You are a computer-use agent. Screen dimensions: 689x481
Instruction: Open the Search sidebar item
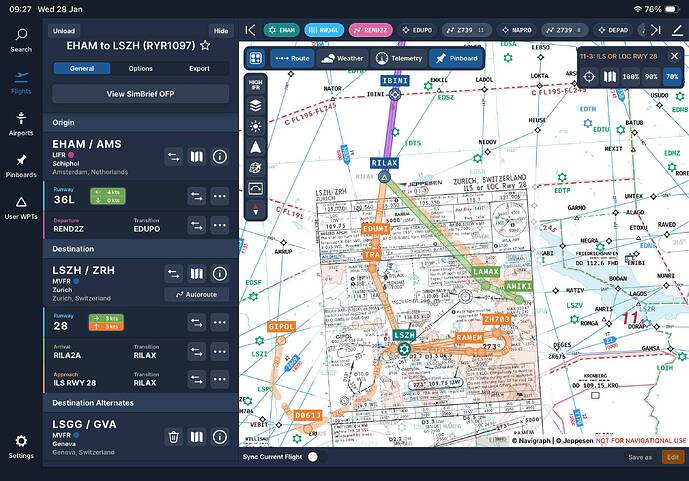21,40
